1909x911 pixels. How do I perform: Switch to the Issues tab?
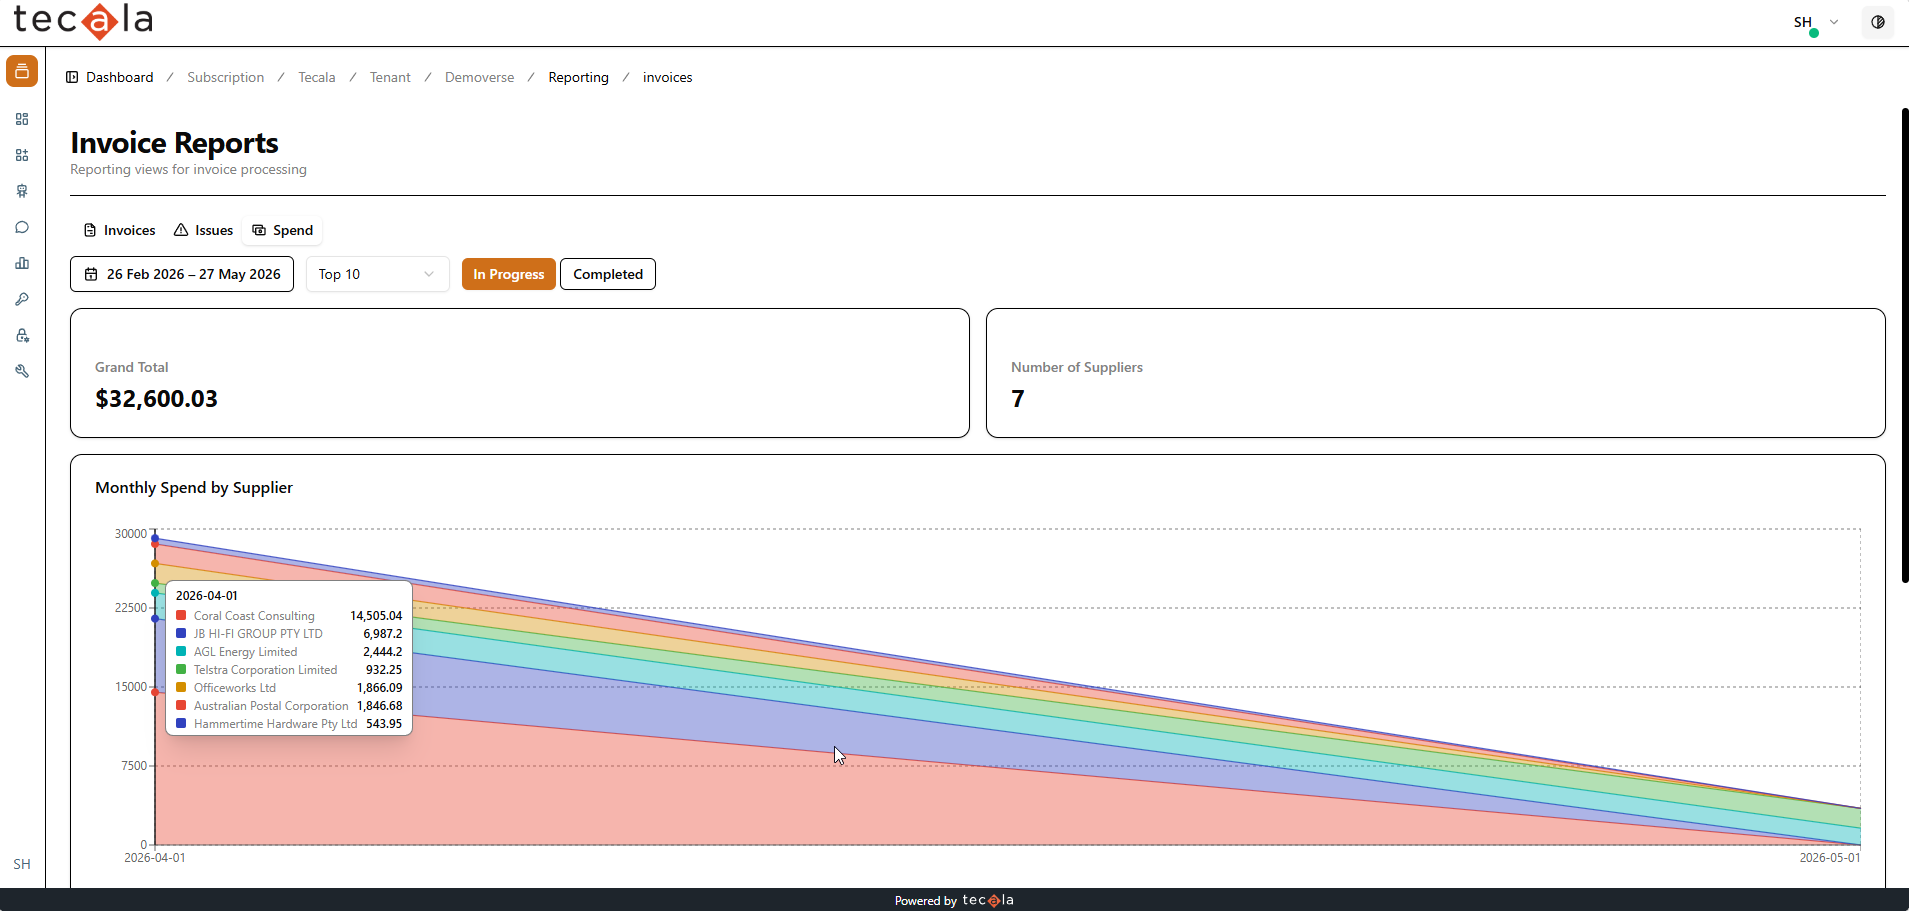(204, 230)
